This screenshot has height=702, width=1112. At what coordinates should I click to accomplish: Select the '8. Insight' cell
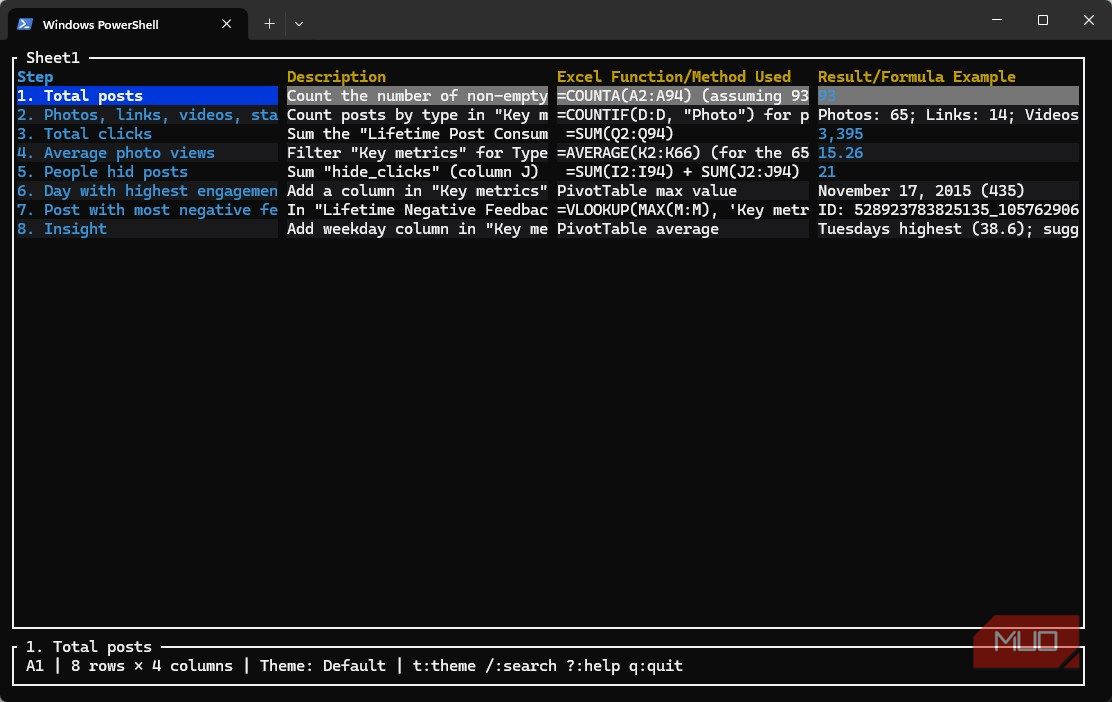coord(147,229)
